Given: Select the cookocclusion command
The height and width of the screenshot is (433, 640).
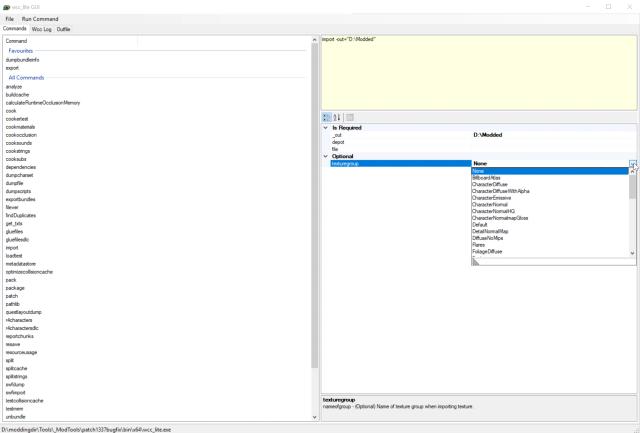Looking at the screenshot, I should (21, 135).
